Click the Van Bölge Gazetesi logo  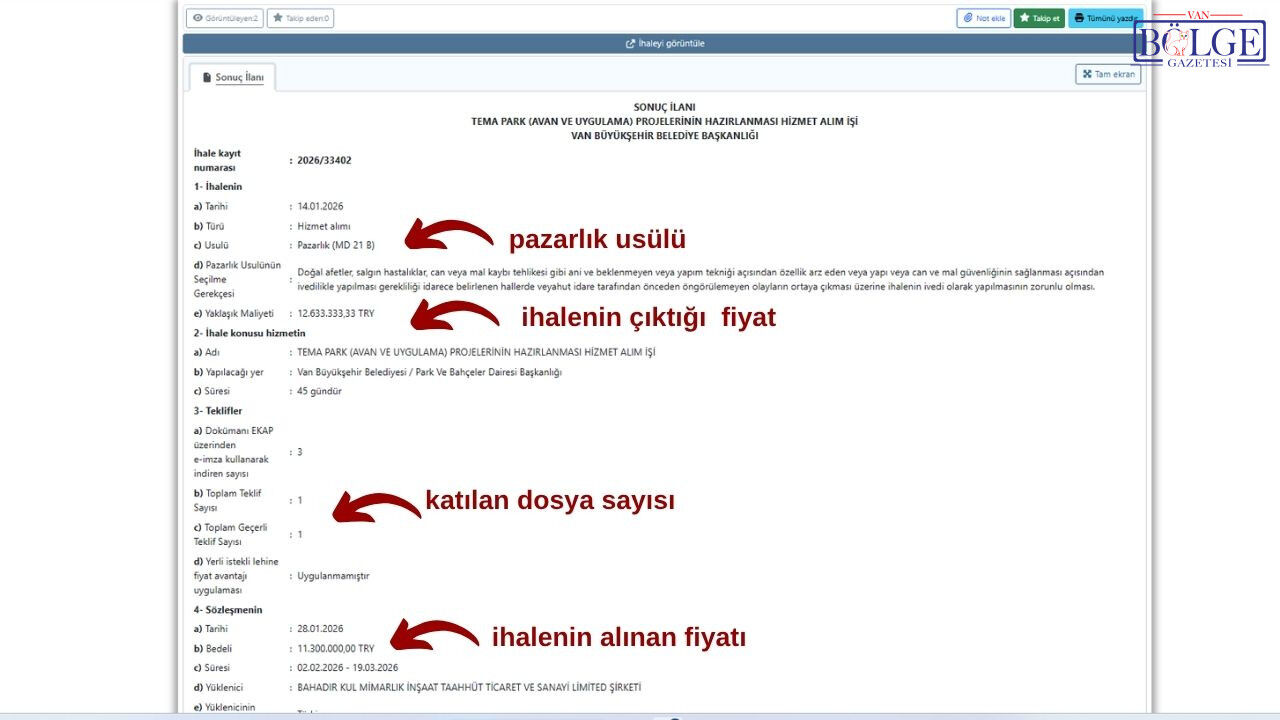(x=1199, y=40)
